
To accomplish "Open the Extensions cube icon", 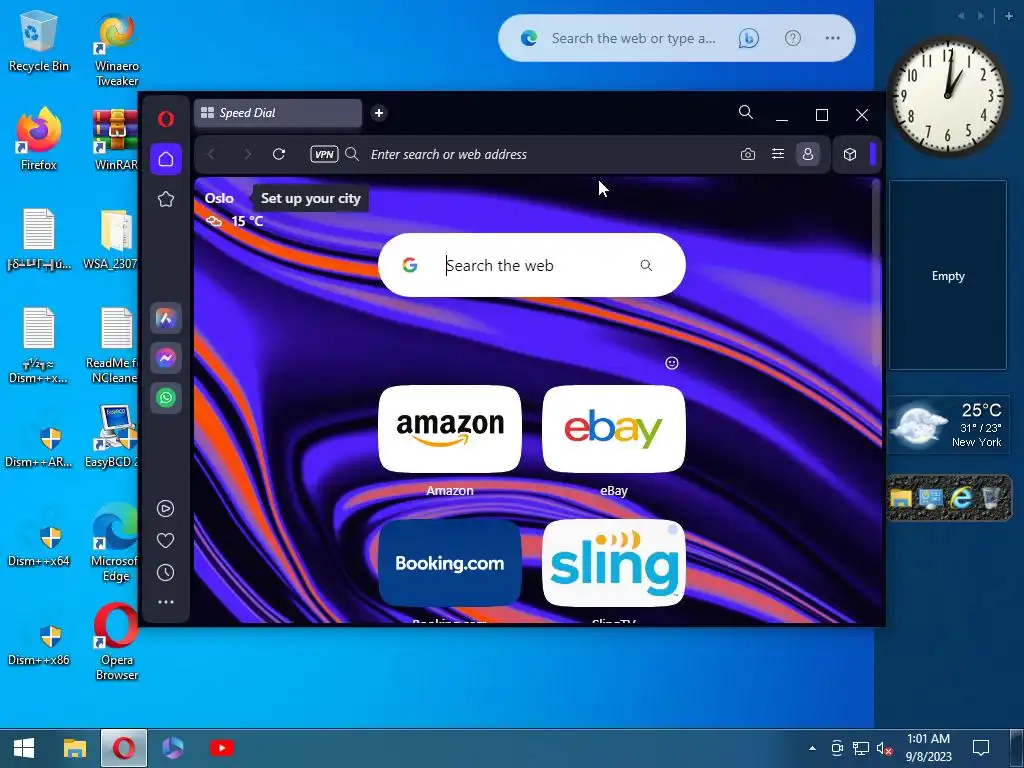I will (850, 154).
